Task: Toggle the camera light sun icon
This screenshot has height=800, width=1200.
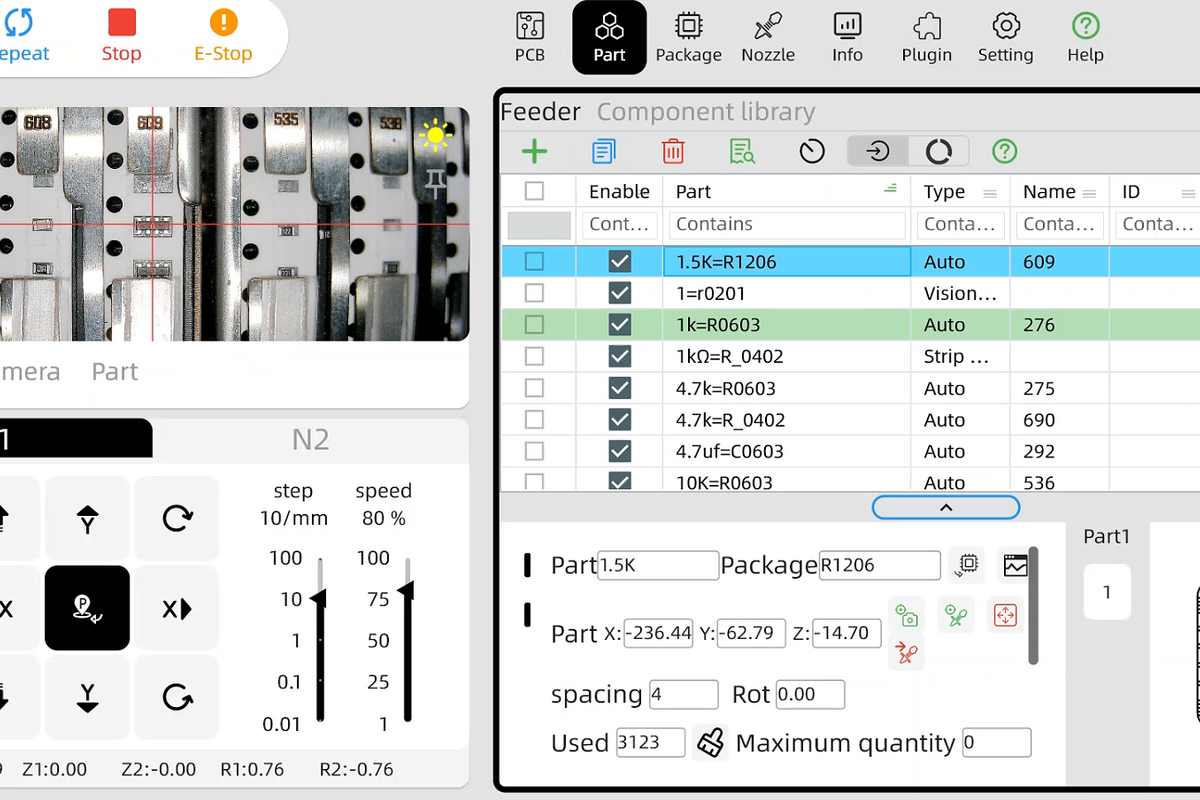Action: (435, 135)
